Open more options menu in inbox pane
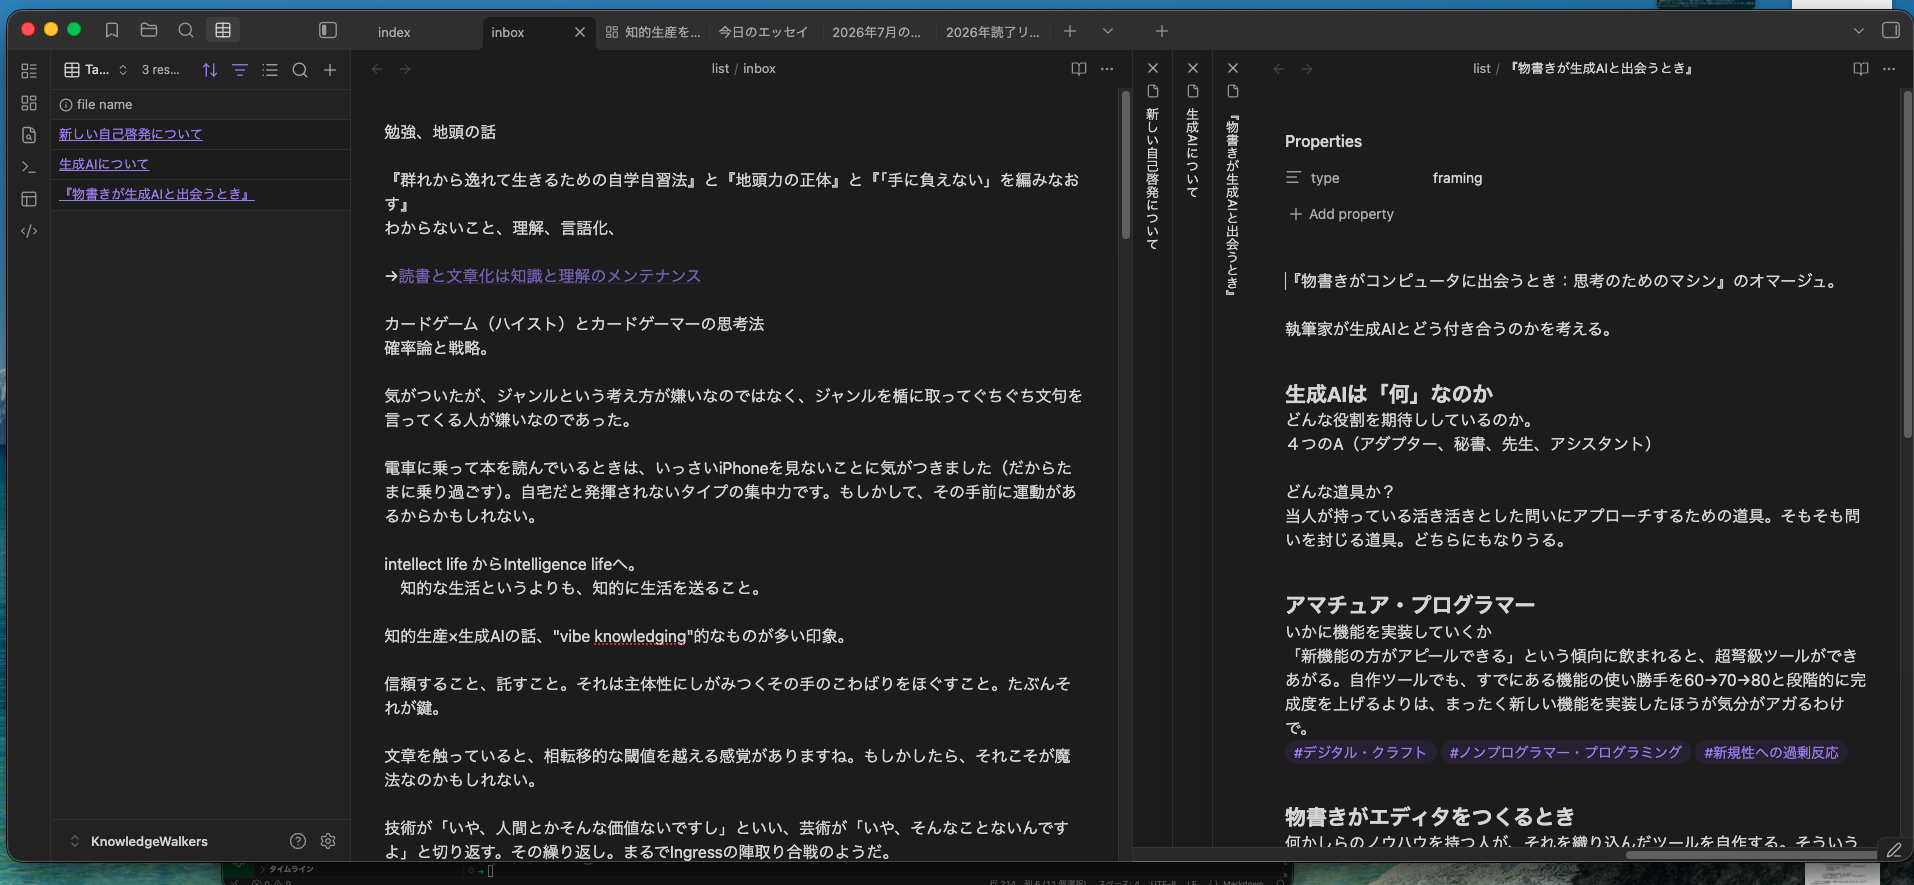Viewport: 1914px width, 885px height. point(1107,69)
